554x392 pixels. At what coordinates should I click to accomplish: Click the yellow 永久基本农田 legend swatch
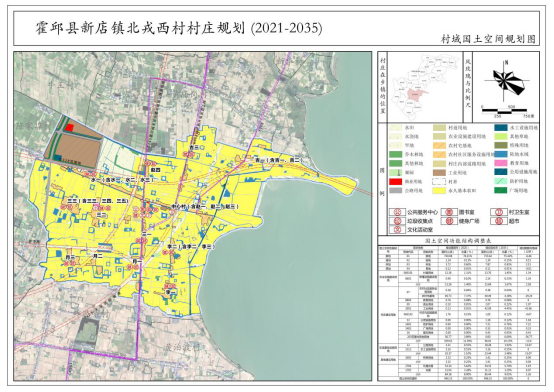pyautogui.click(x=440, y=191)
